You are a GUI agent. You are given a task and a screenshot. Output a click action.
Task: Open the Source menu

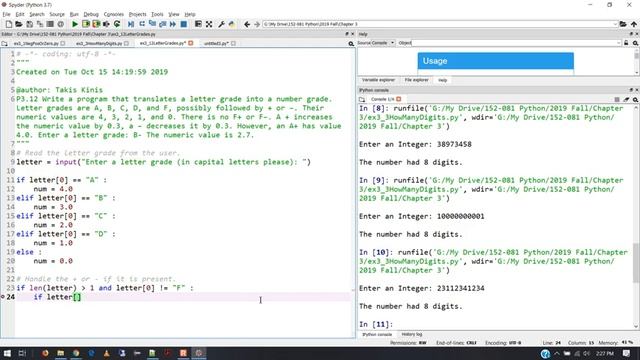coord(57,14)
